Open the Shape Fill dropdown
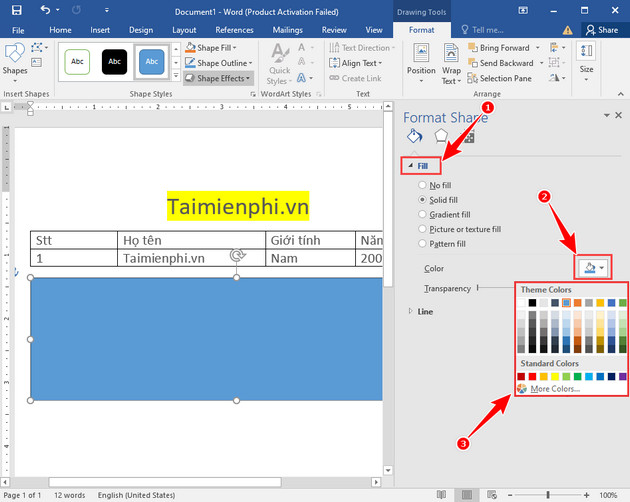 (x=211, y=47)
